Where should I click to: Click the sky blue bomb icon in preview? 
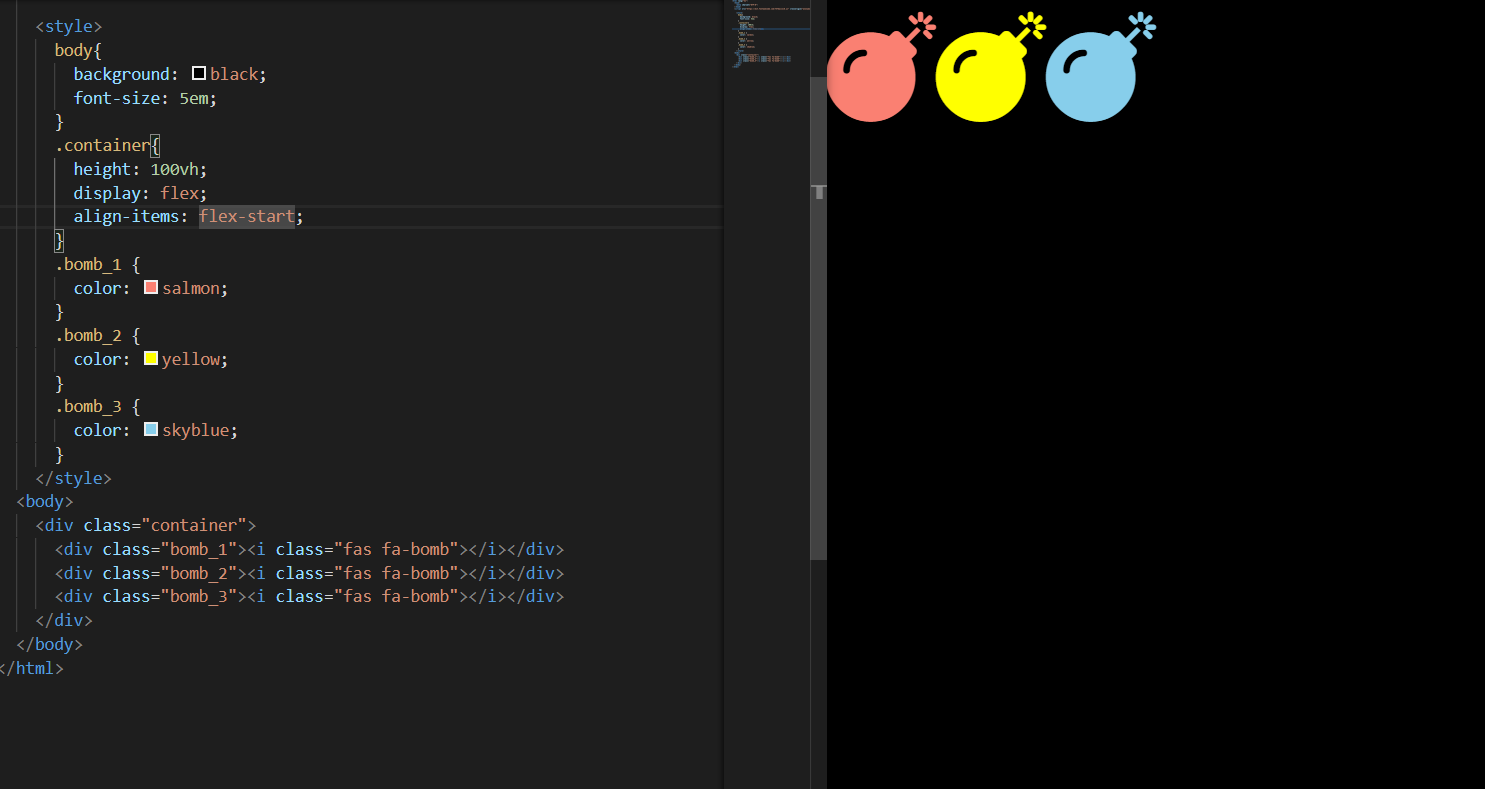point(1100,67)
